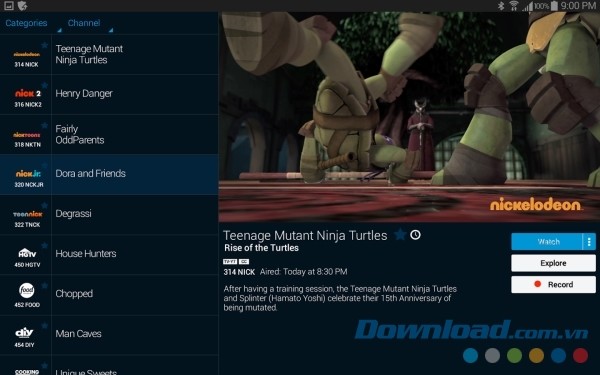This screenshot has width=600, height=375.
Task: Open the HGTV 450 channel logo
Action: (x=27, y=253)
